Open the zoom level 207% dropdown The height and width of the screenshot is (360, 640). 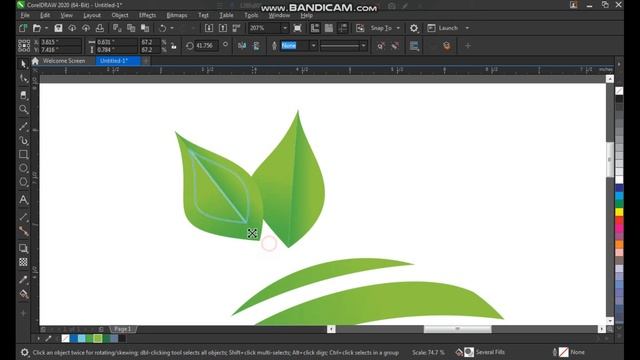coord(285,28)
